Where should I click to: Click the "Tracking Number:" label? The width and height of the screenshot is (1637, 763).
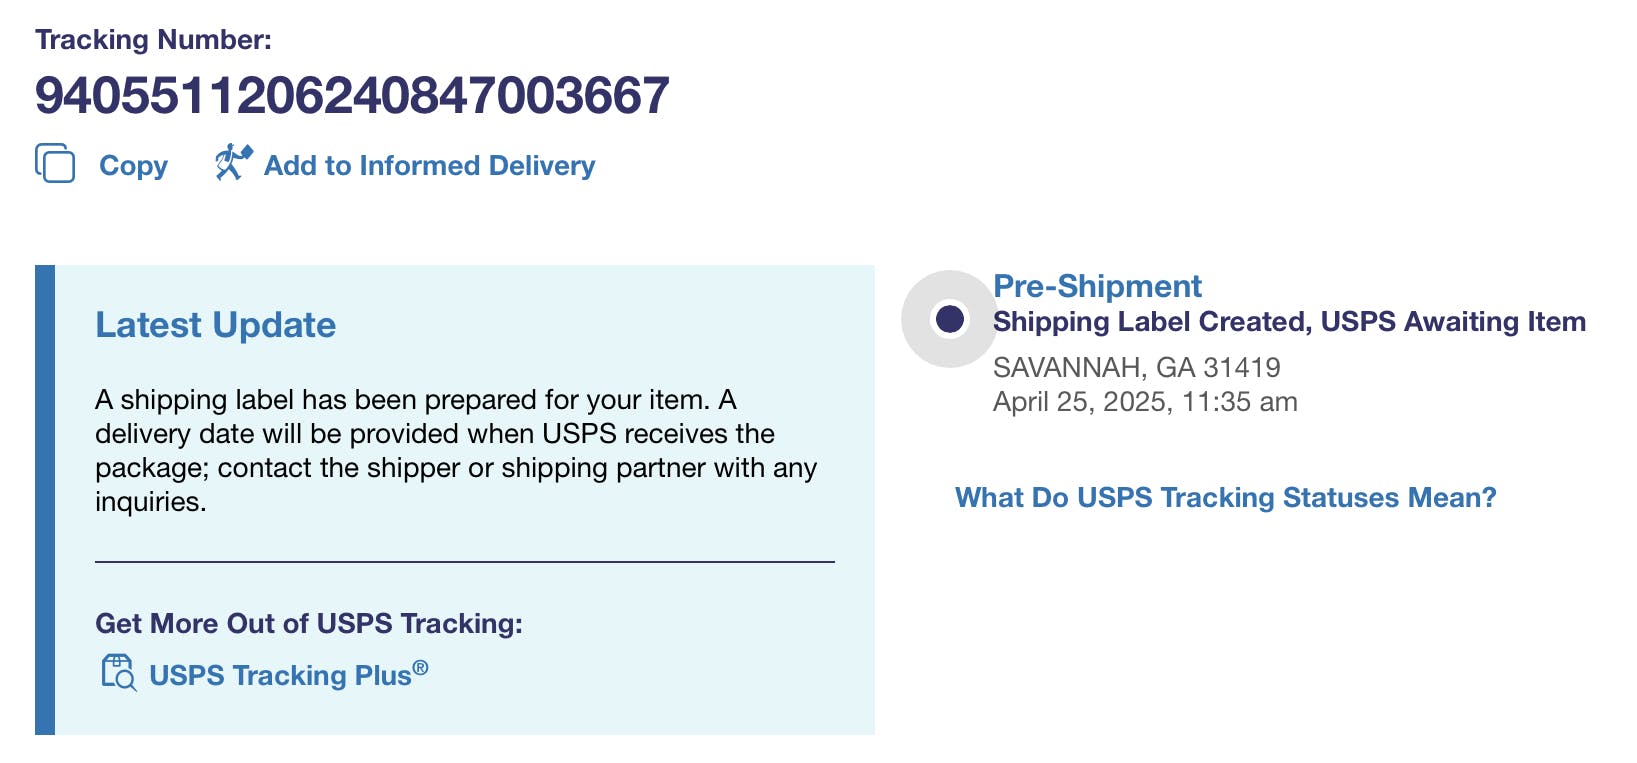[x=153, y=40]
